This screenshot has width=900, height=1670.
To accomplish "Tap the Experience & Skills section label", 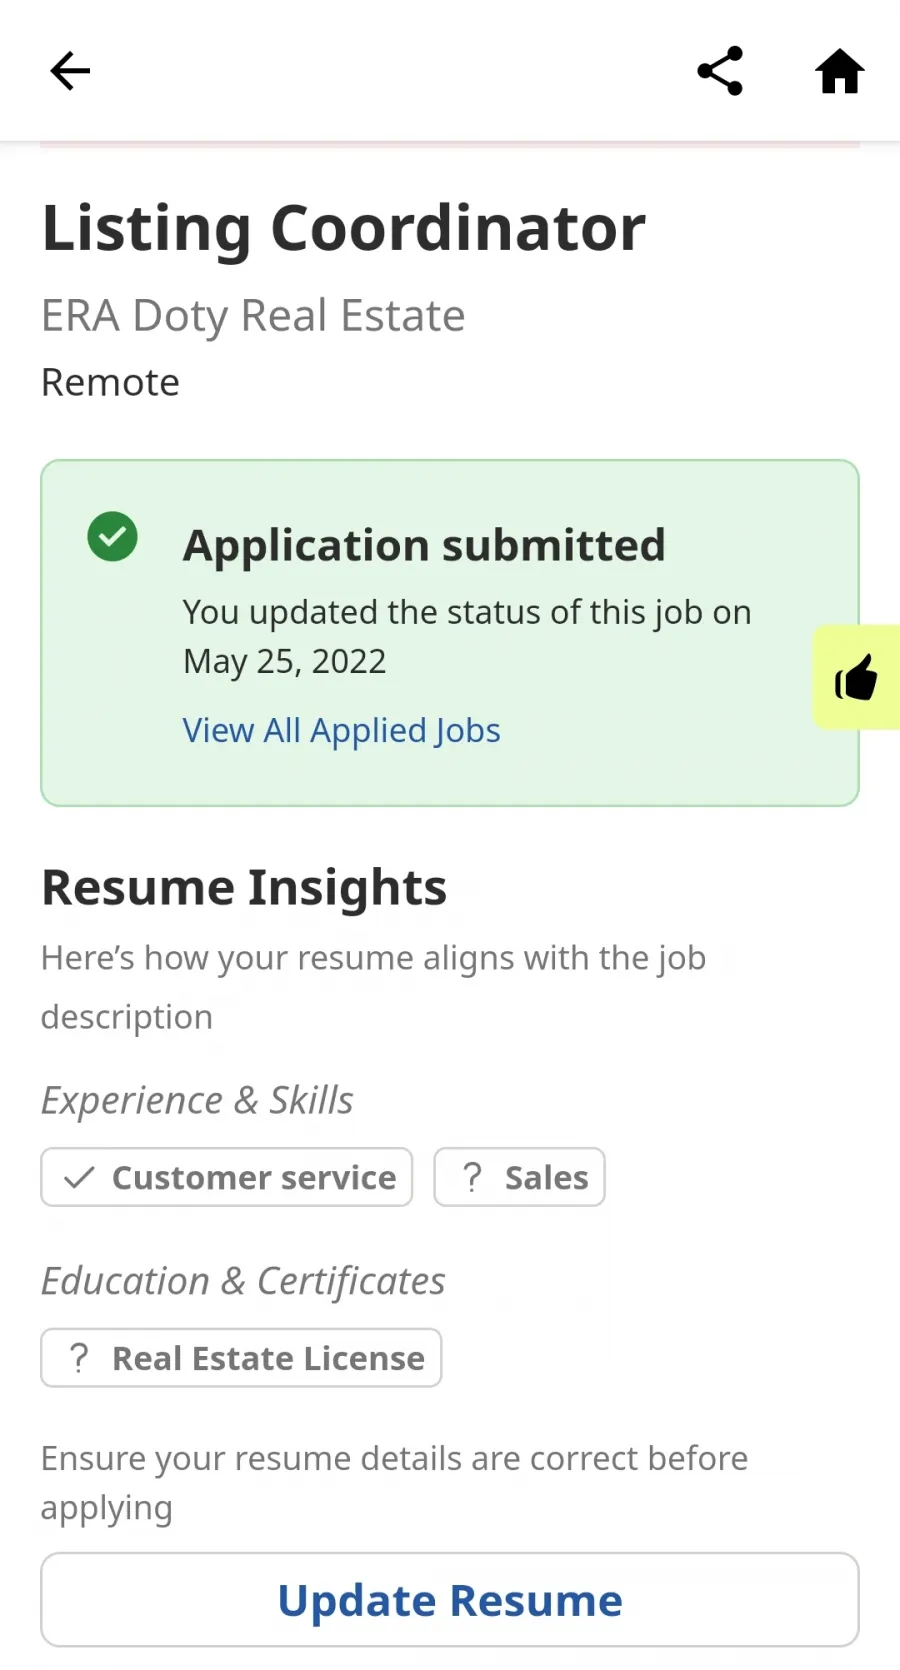I will tap(197, 1100).
